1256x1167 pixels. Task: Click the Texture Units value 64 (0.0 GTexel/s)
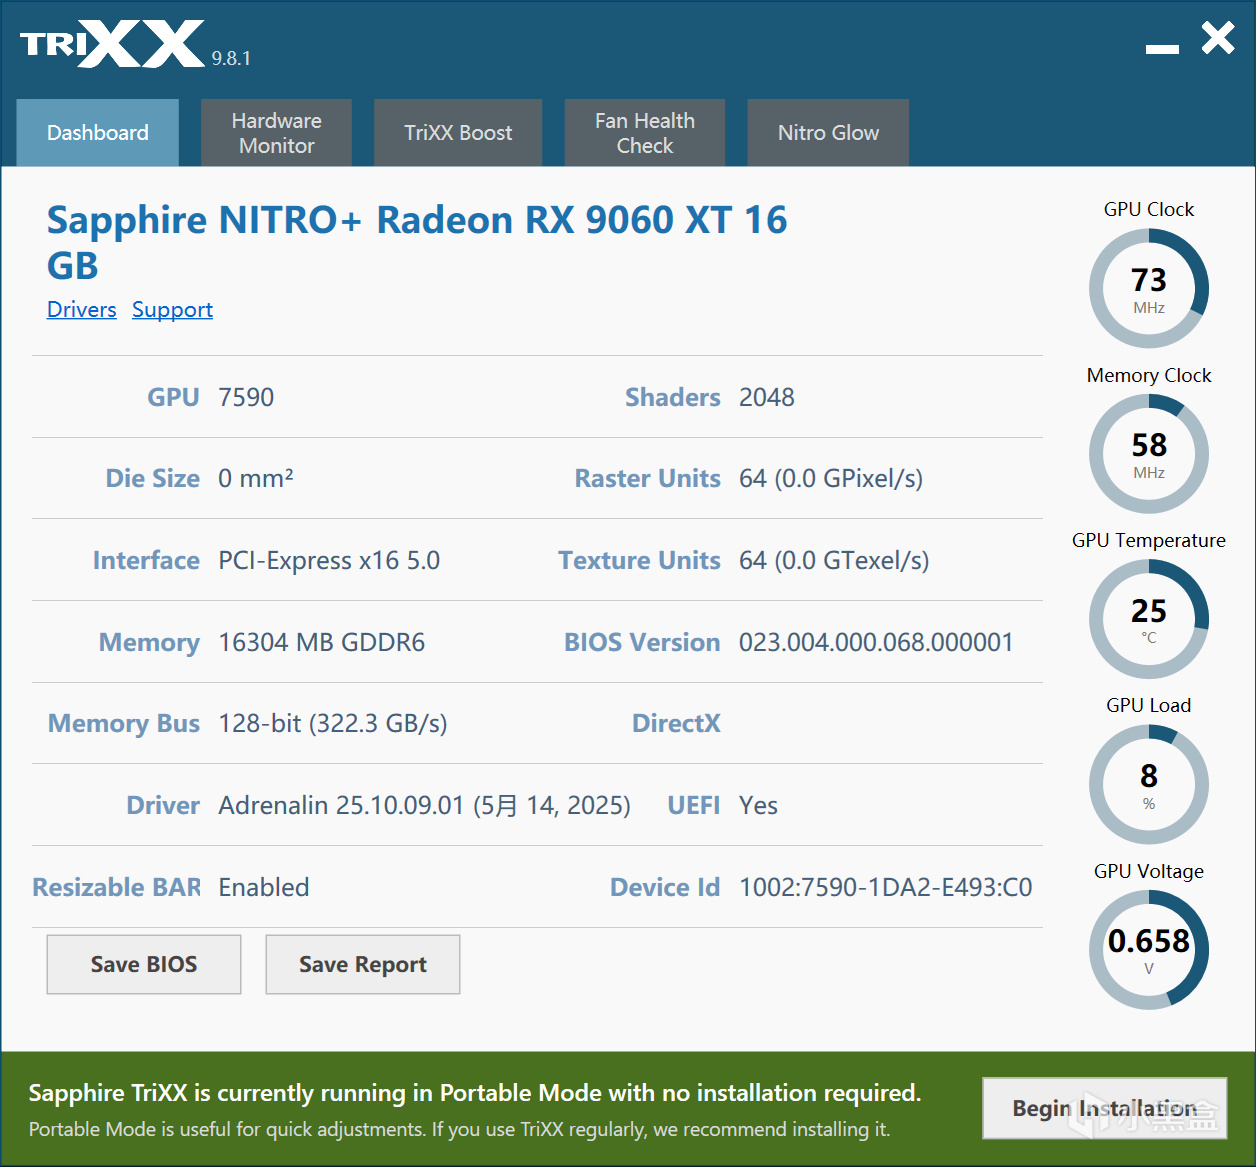coord(834,560)
